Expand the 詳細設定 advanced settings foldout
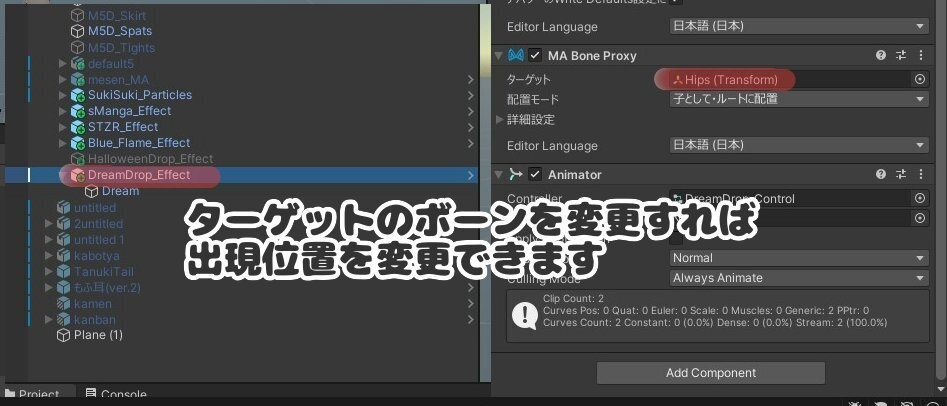Image resolution: width=947 pixels, height=406 pixels. click(499, 120)
